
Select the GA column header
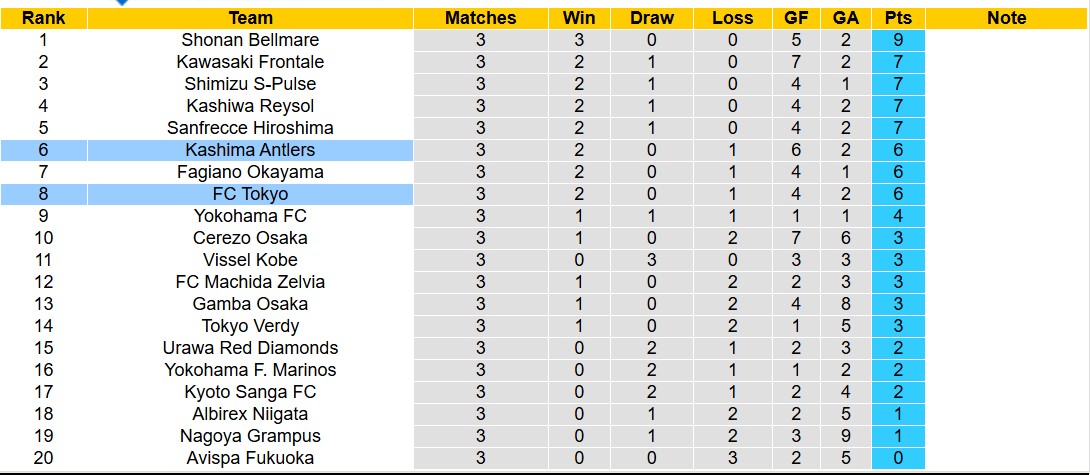846,18
